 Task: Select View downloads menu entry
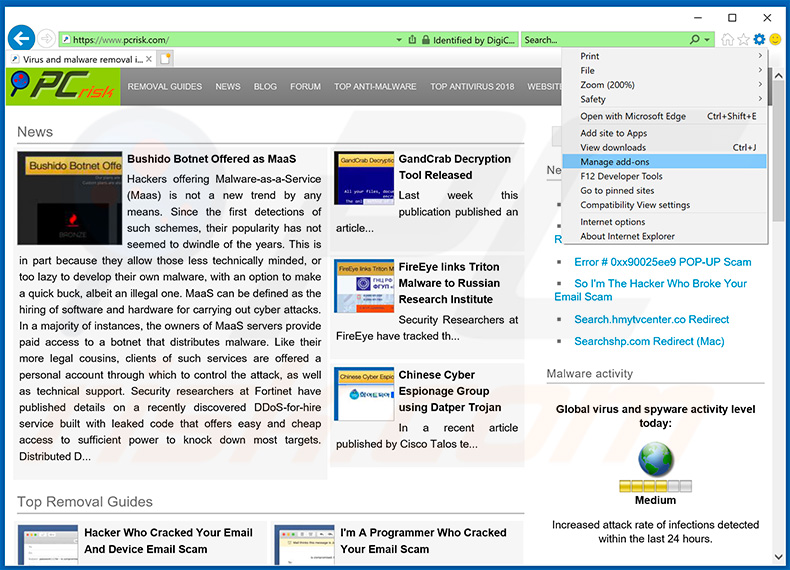pos(665,148)
